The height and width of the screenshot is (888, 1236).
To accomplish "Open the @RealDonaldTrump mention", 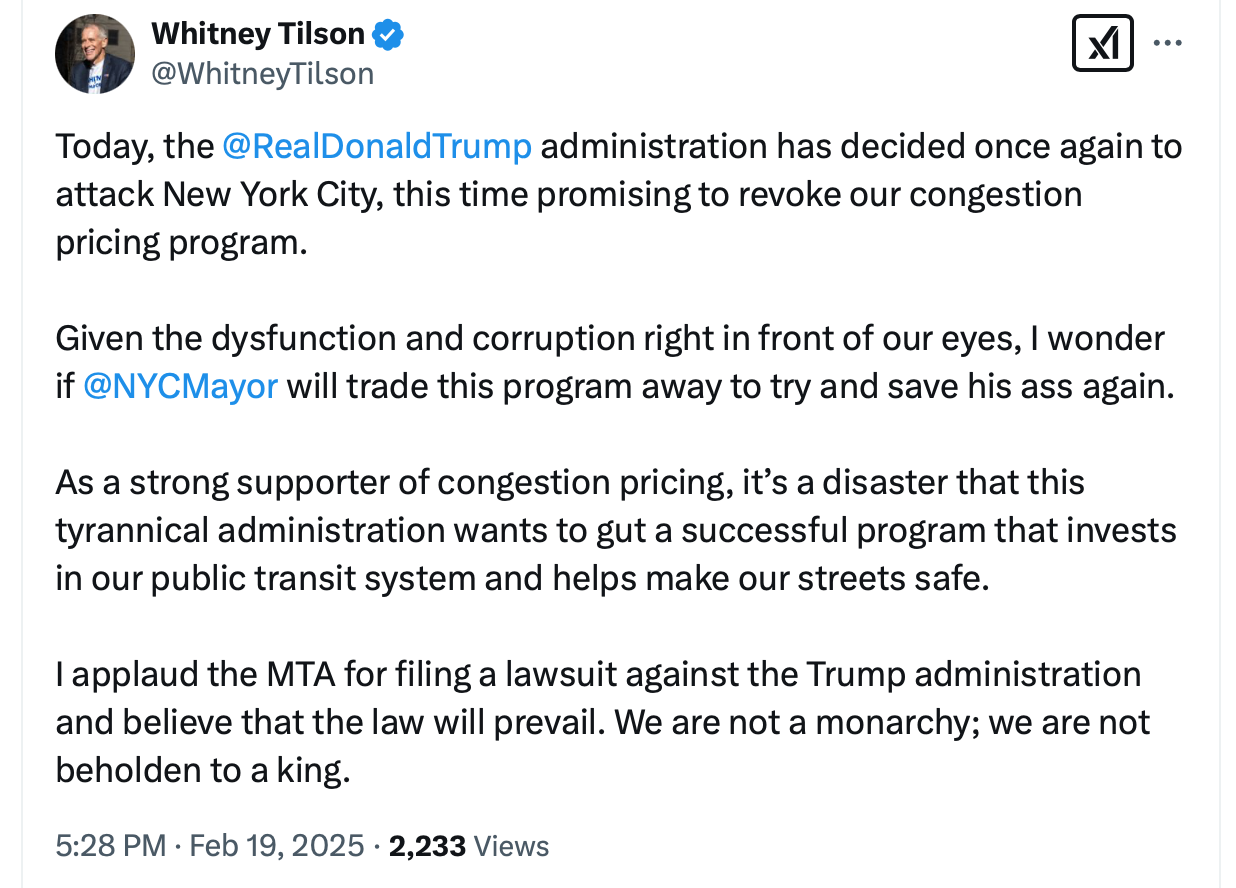I will click(x=376, y=146).
